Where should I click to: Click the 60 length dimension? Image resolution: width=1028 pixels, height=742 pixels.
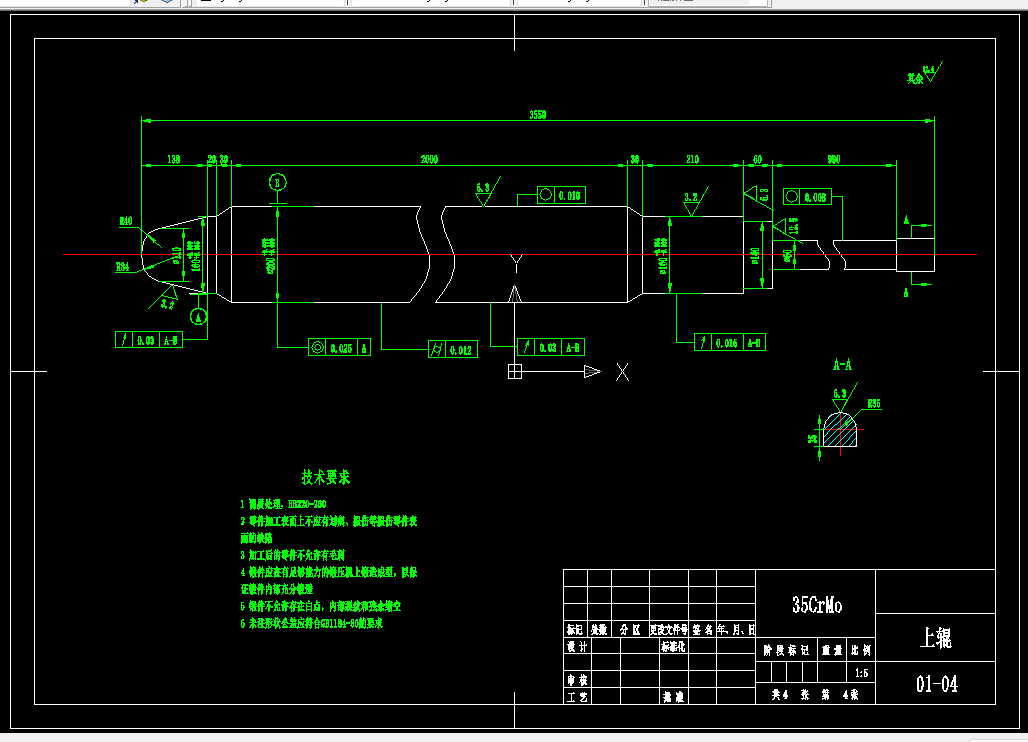[757, 159]
